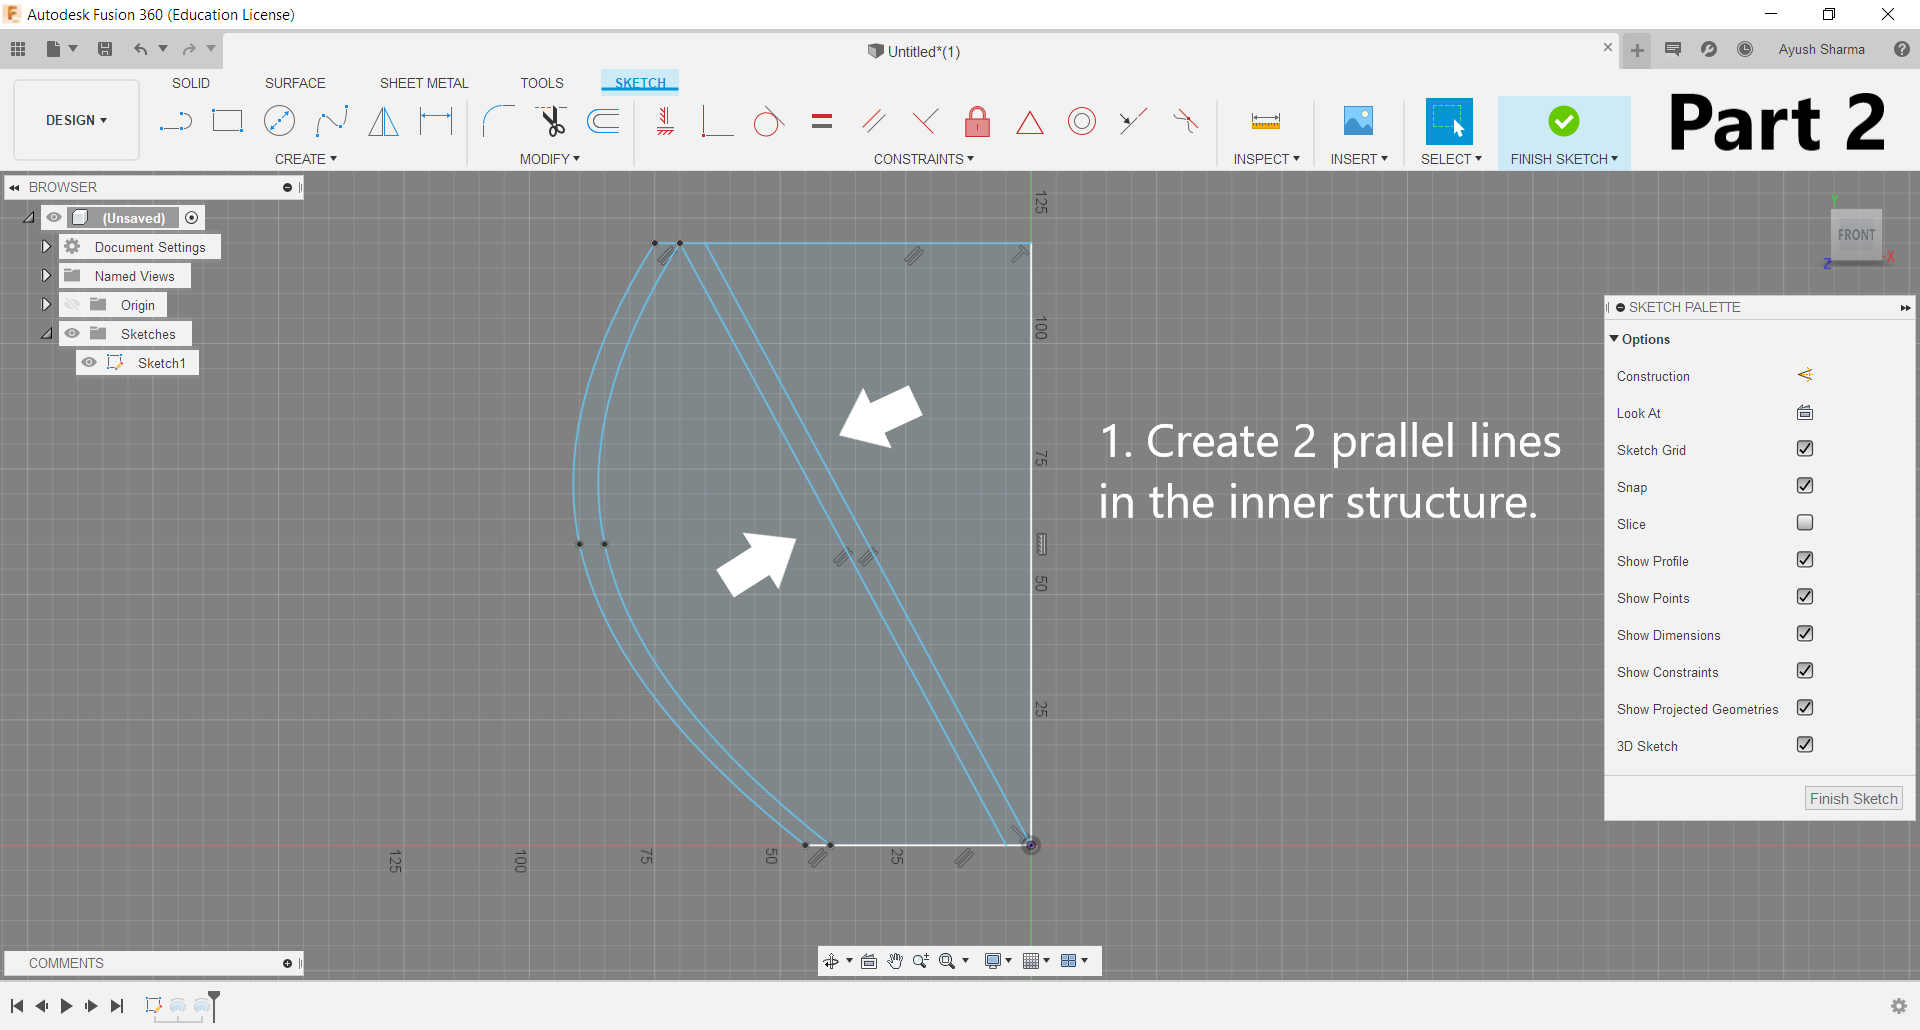Open user account Ayush Sharma
Viewport: 1920px width, 1030px height.
tap(1821, 49)
